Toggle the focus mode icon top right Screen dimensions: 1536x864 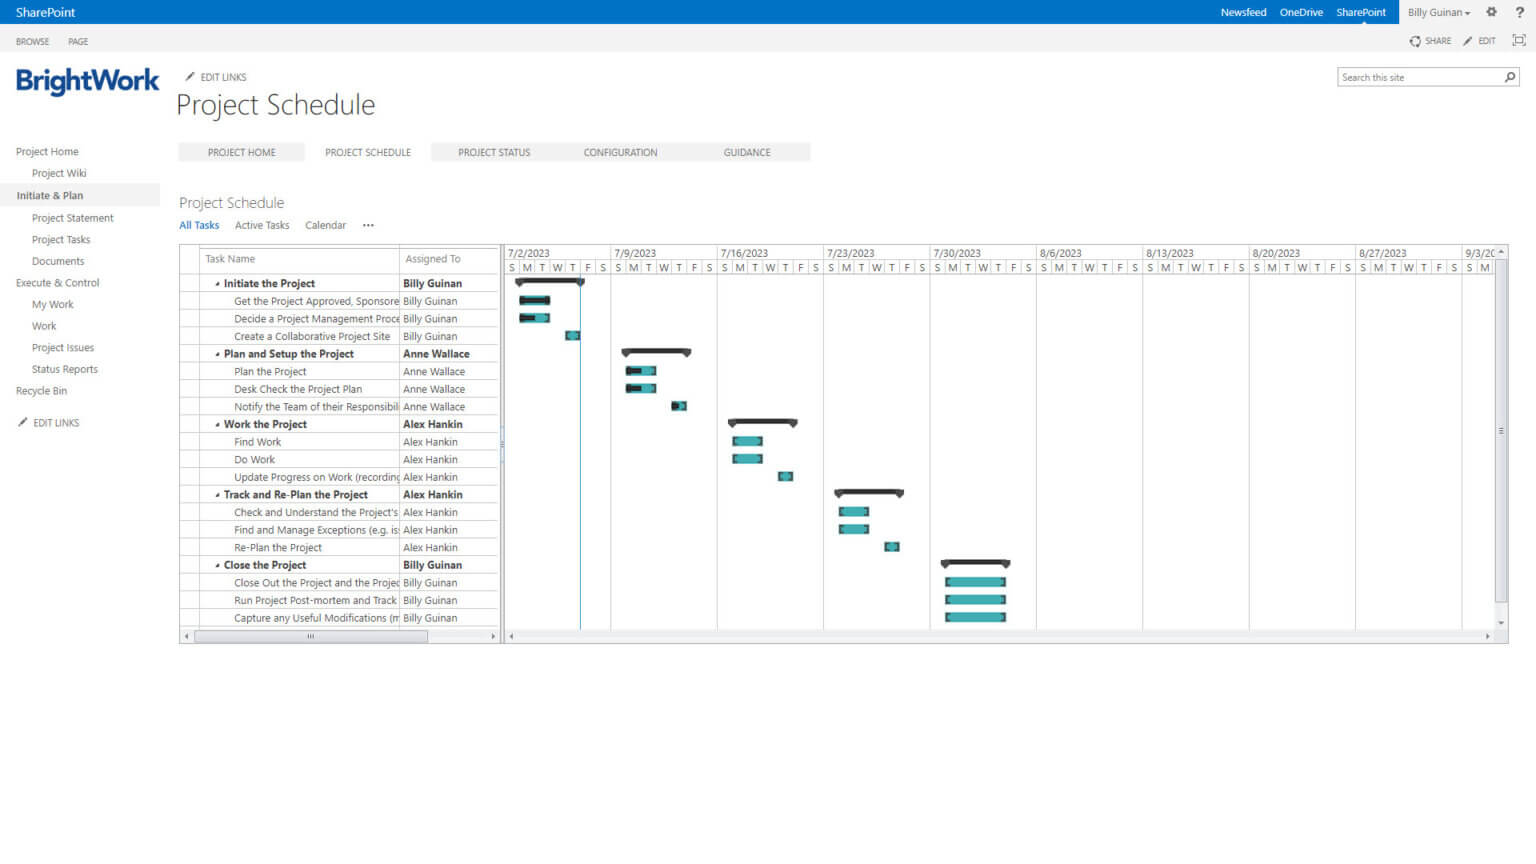1519,41
